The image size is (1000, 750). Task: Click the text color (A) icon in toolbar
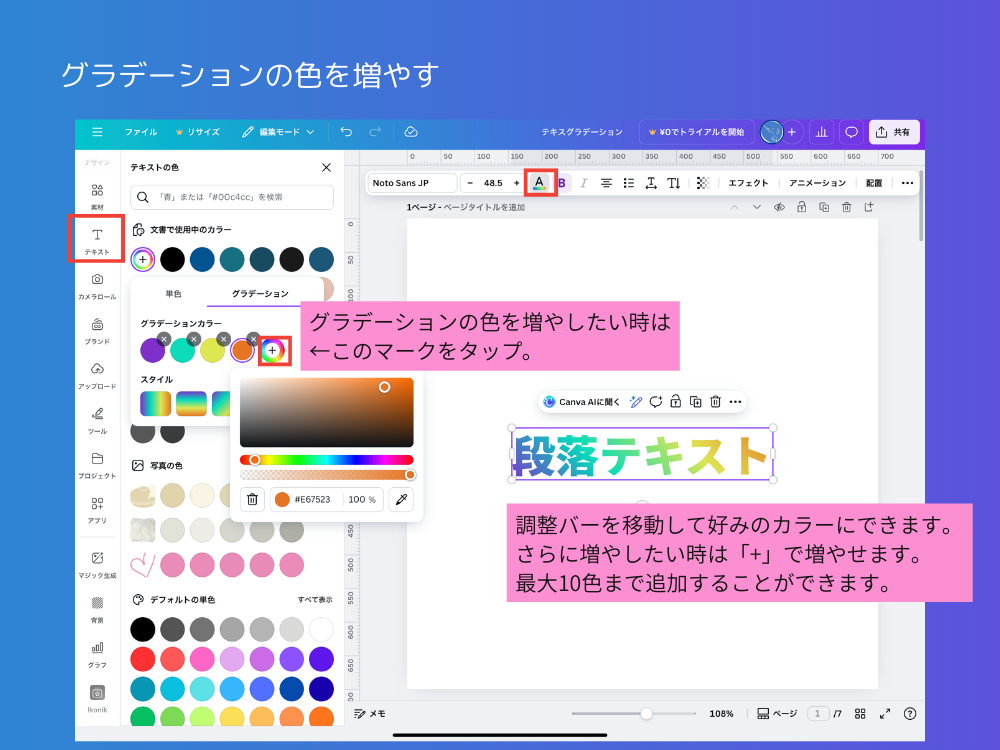[x=540, y=183]
